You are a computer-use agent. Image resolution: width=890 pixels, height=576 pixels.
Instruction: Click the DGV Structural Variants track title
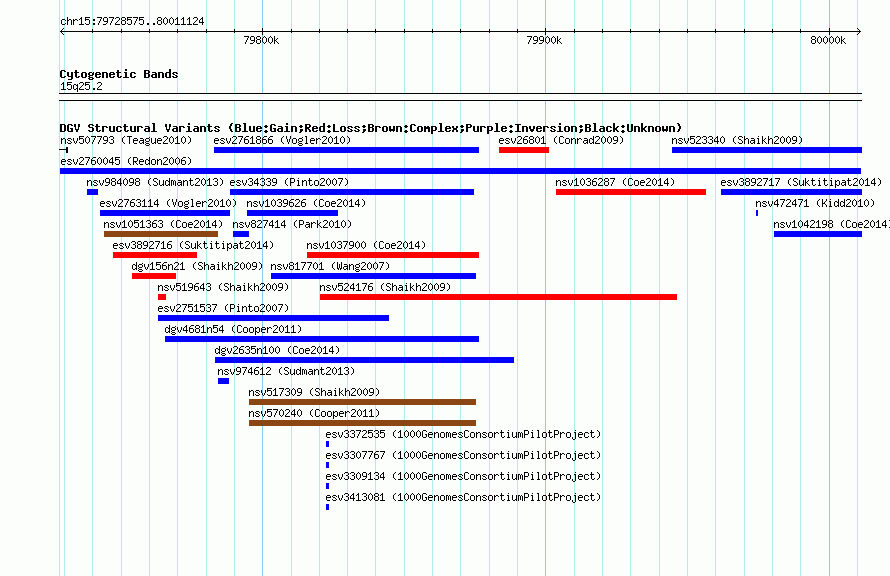(371, 128)
